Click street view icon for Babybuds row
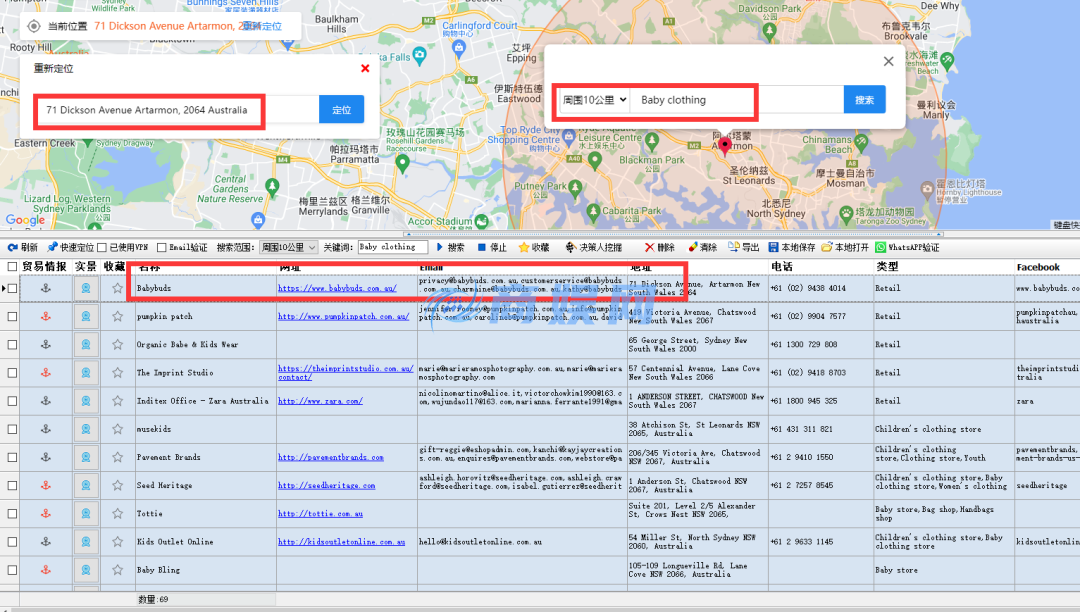This screenshot has height=612, width=1080. [x=86, y=289]
